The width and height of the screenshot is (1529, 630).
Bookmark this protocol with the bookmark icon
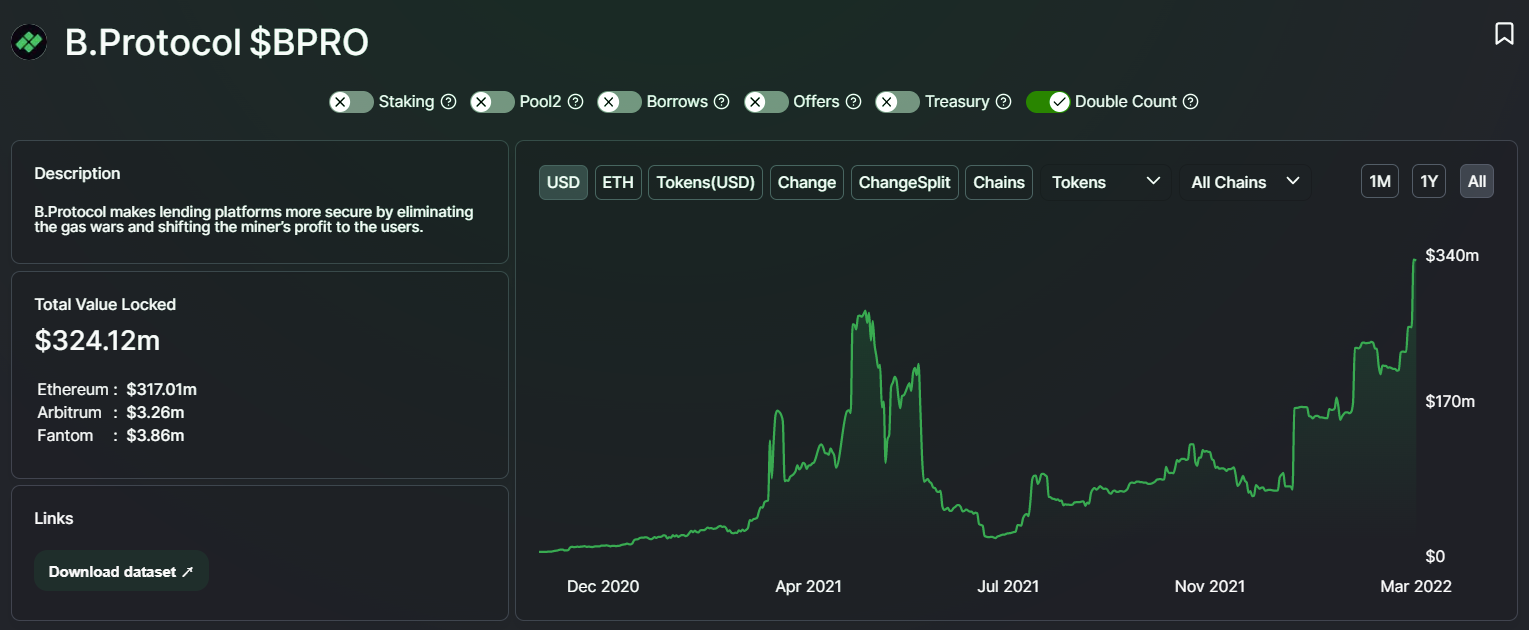coord(1504,34)
